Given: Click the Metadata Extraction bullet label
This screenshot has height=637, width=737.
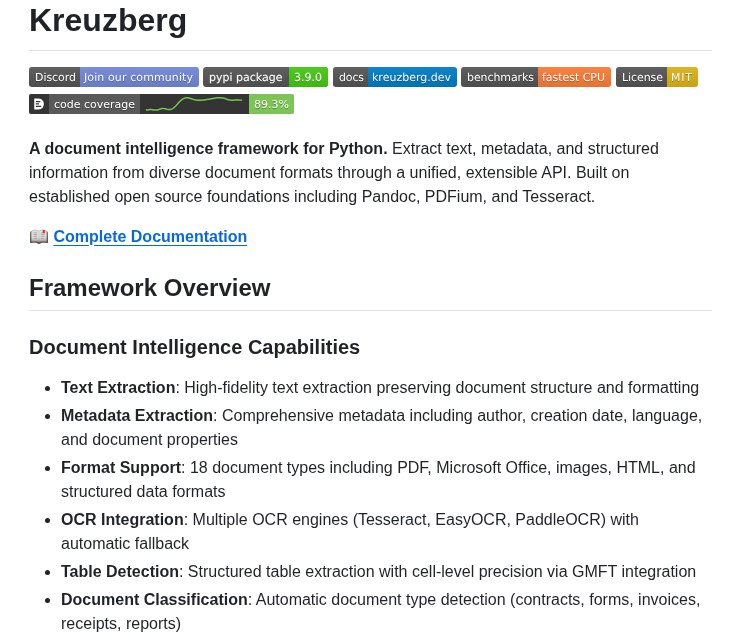Looking at the screenshot, I should tap(137, 416).
